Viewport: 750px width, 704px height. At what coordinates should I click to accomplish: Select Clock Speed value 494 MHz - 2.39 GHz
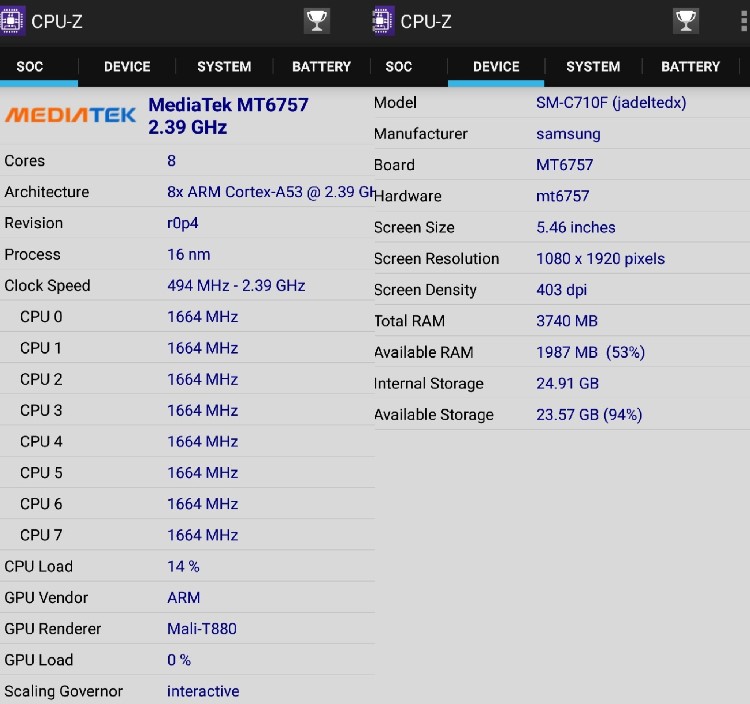coord(236,286)
